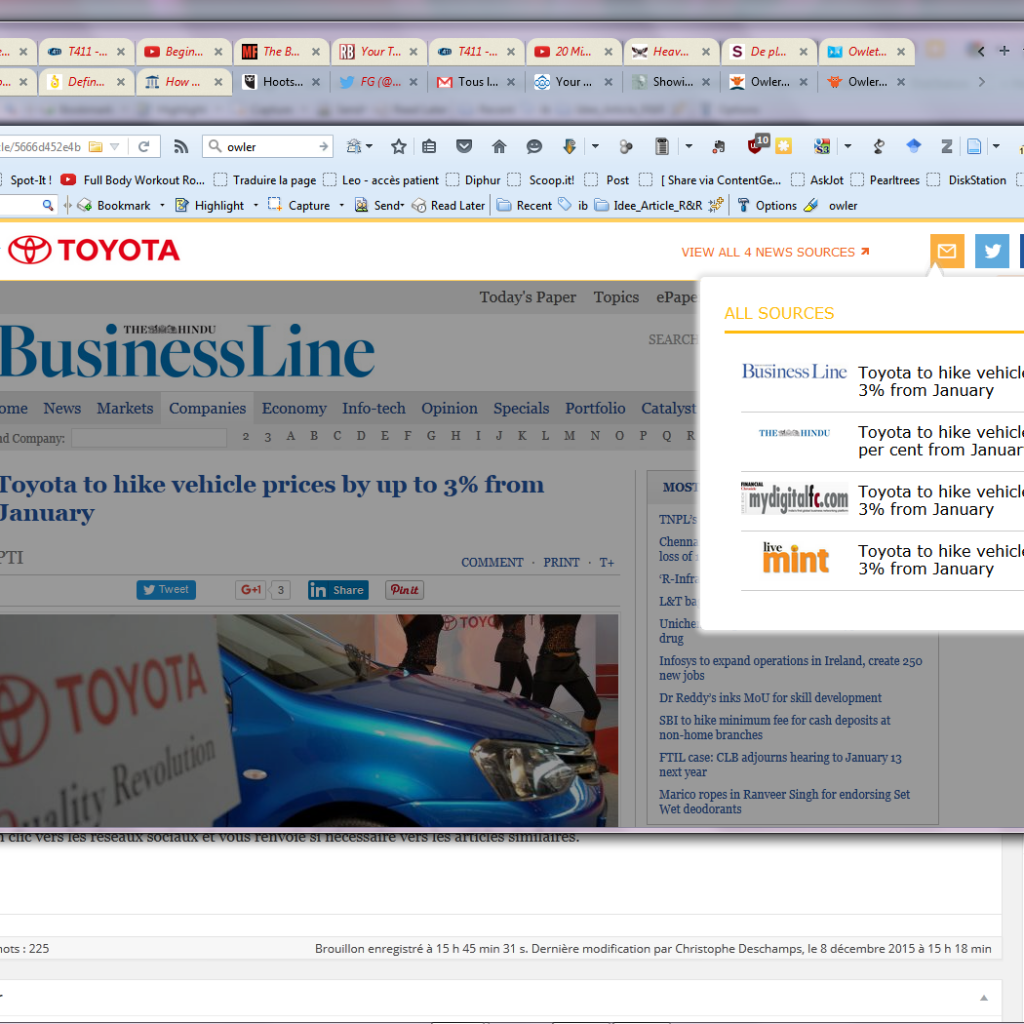
Task: Expand the dropdown arrow beside the S3 translator icon
Action: point(848,147)
